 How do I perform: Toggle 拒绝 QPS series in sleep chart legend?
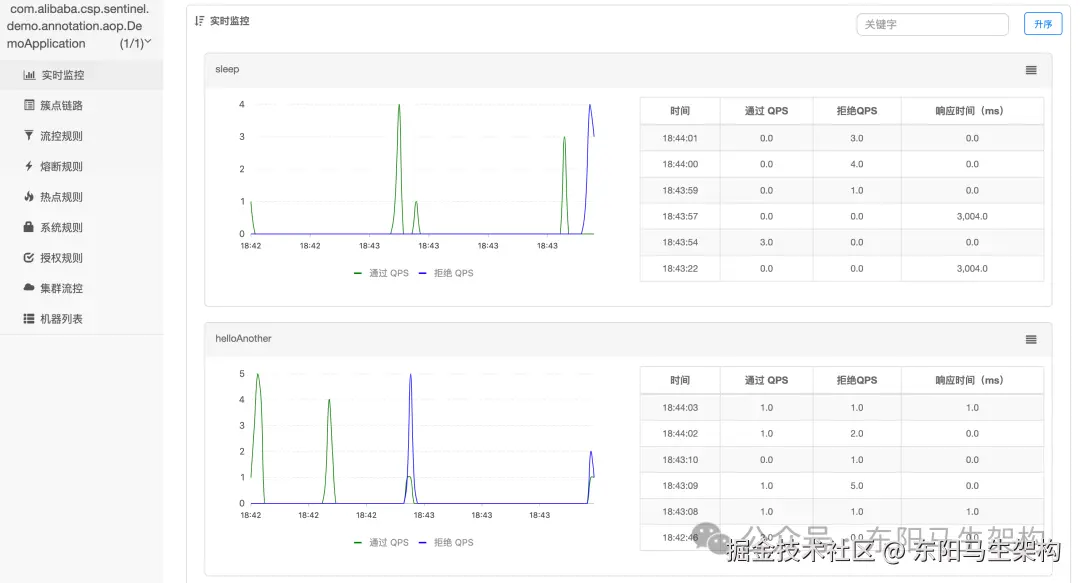click(446, 273)
